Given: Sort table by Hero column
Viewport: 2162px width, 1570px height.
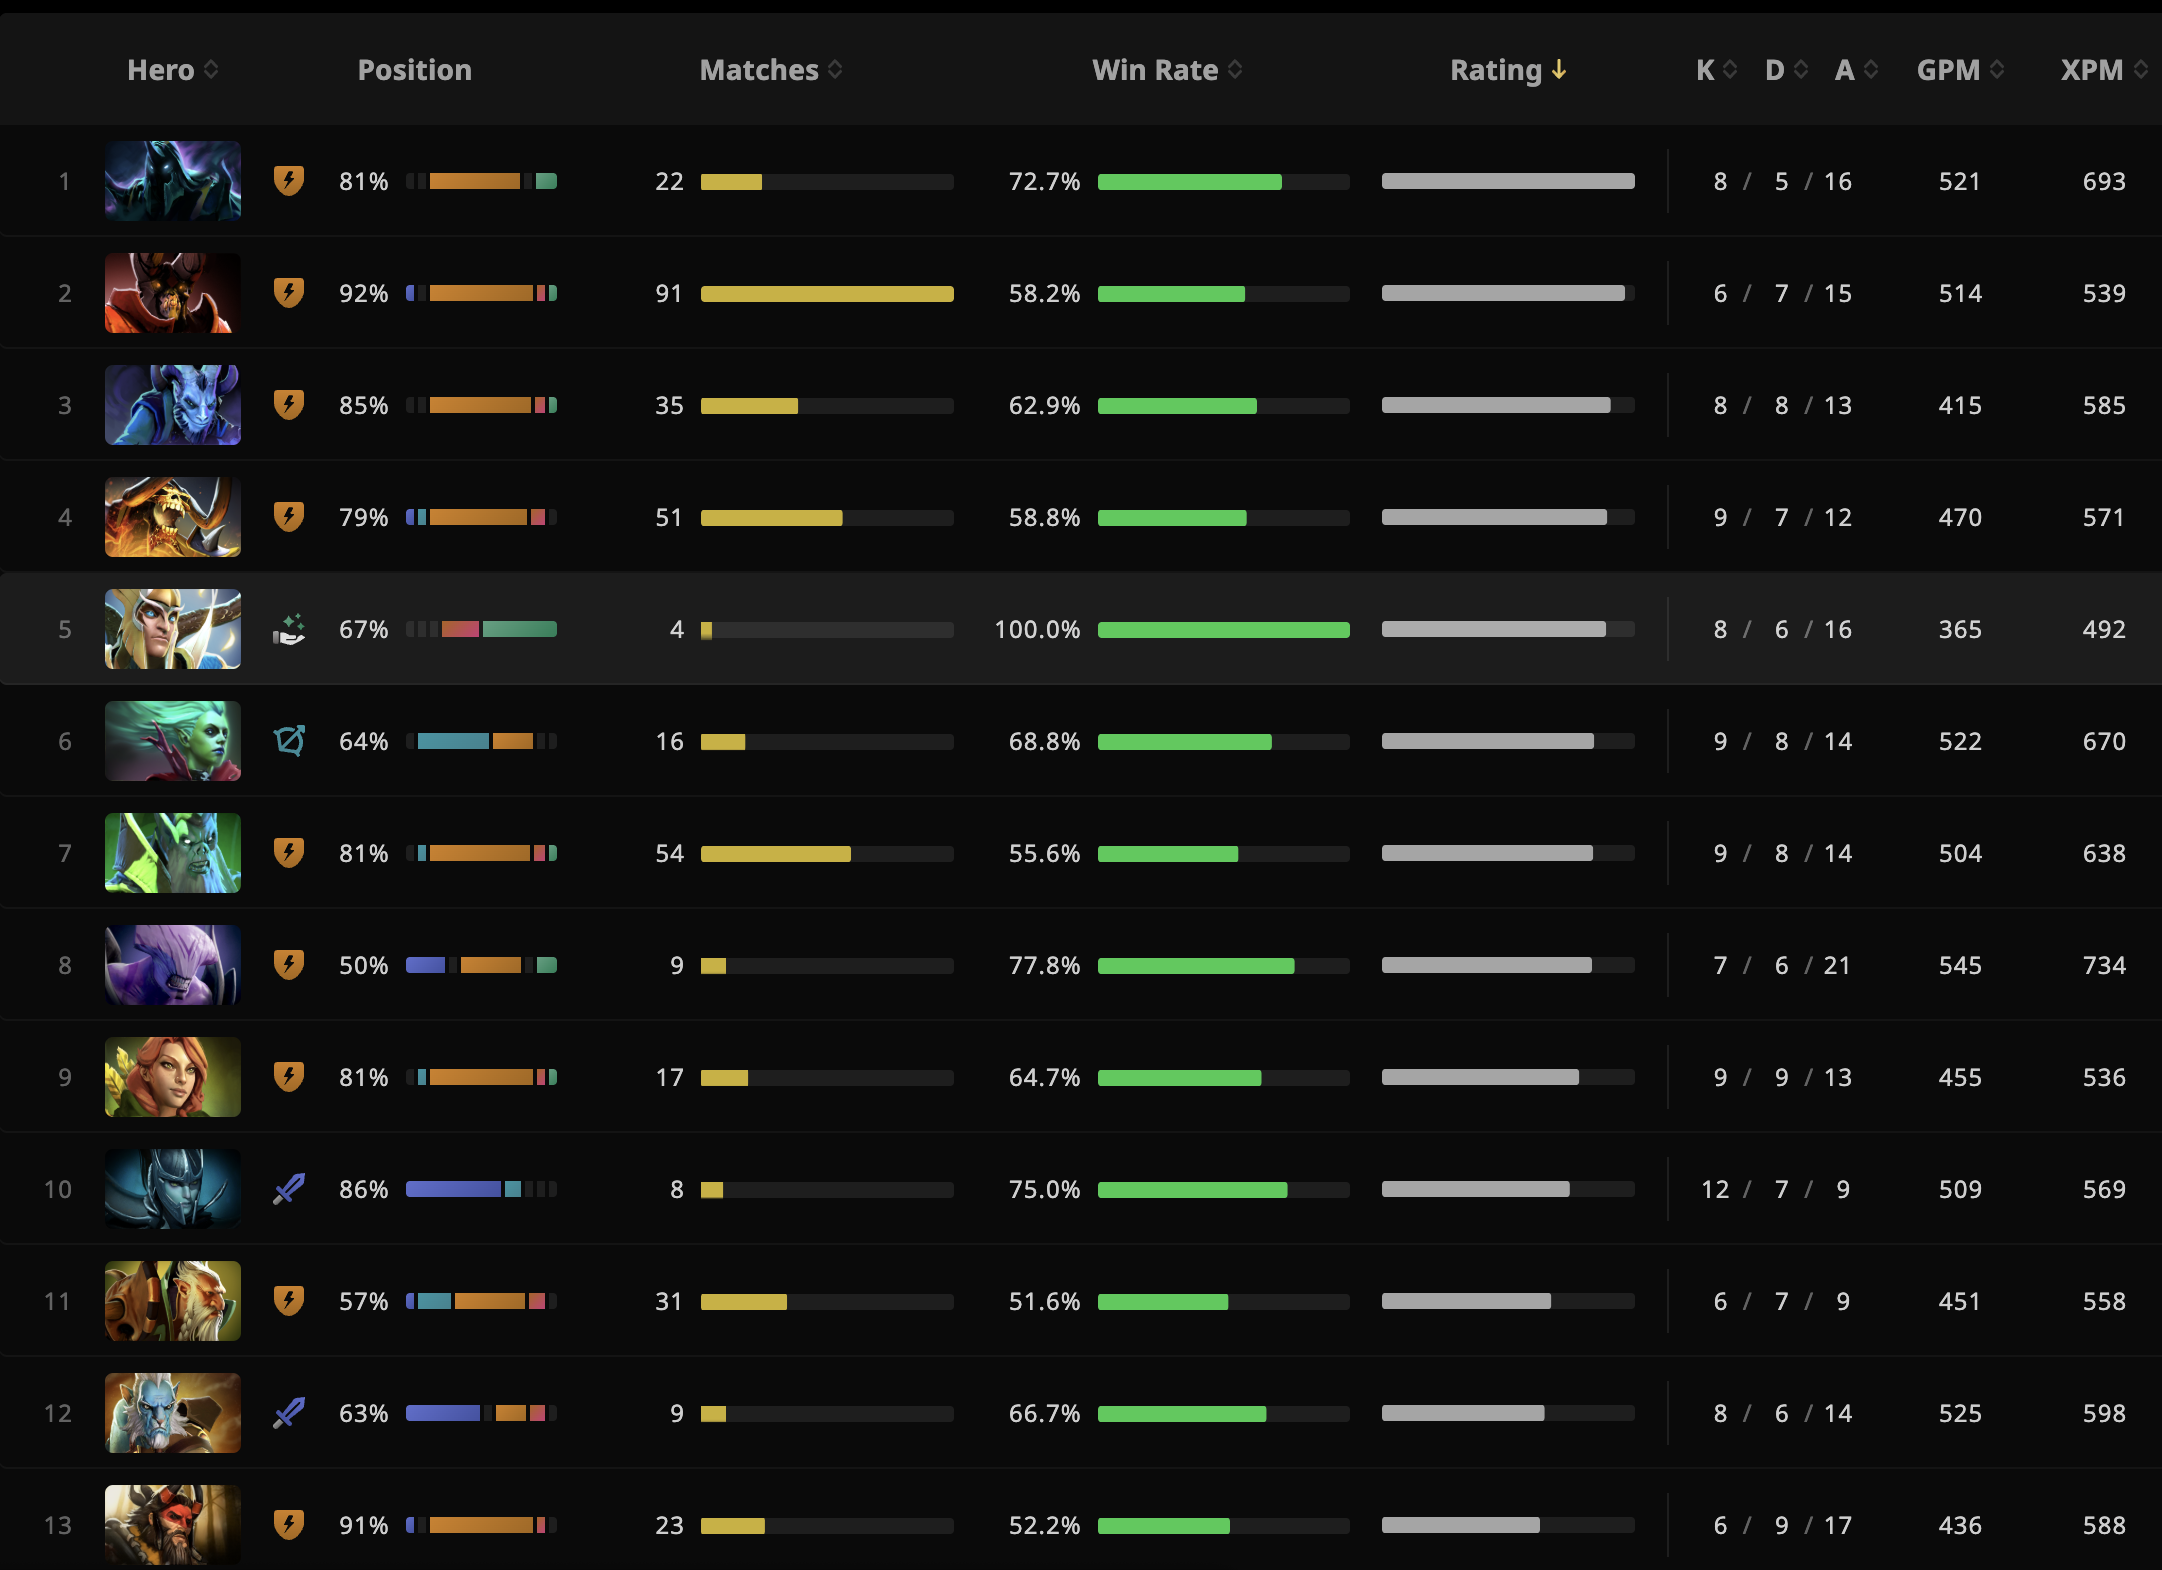Looking at the screenshot, I should pos(172,70).
